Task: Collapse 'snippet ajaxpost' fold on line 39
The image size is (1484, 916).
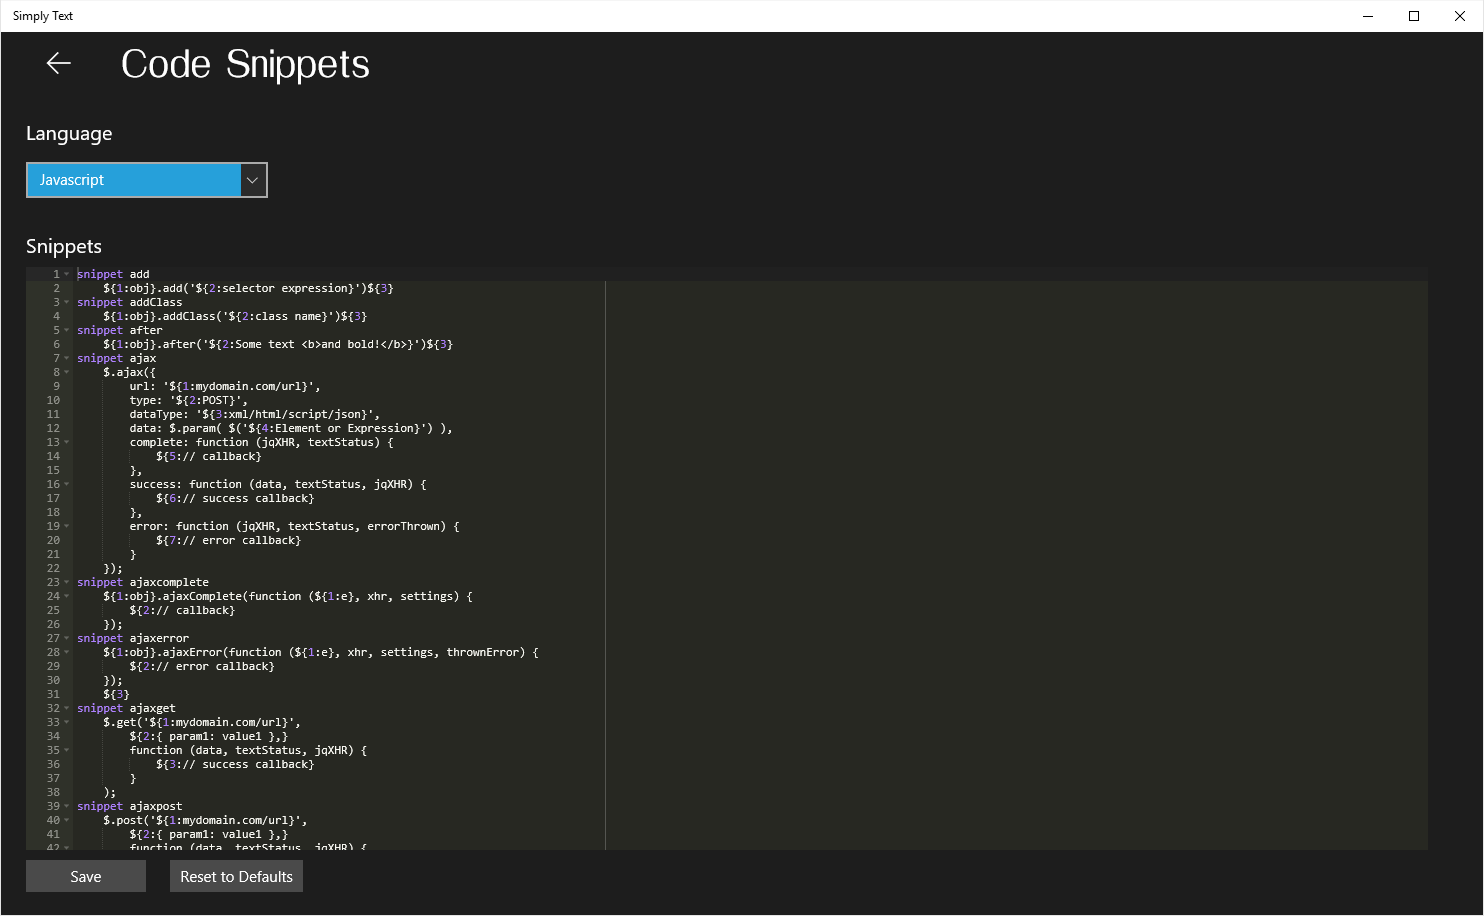Action: [x=67, y=806]
